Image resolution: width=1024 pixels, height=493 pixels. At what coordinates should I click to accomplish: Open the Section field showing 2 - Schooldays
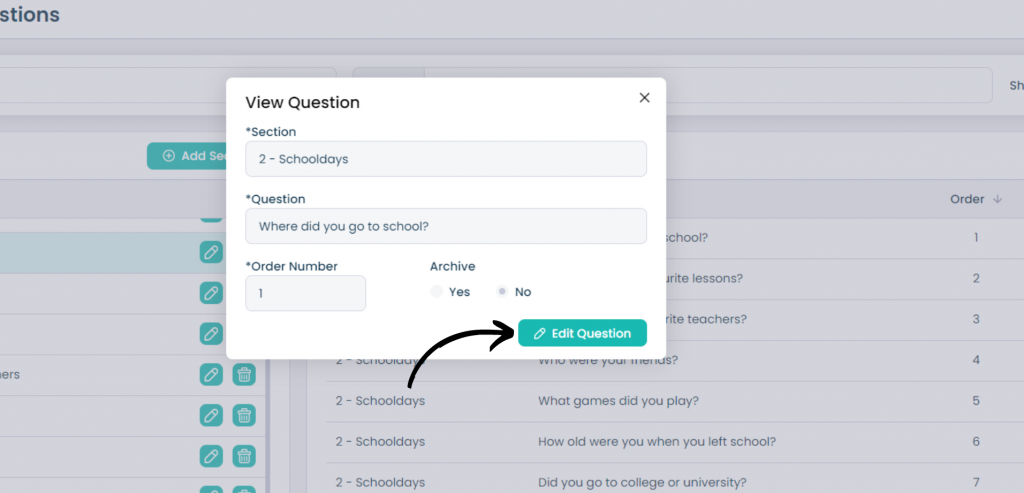(x=446, y=159)
